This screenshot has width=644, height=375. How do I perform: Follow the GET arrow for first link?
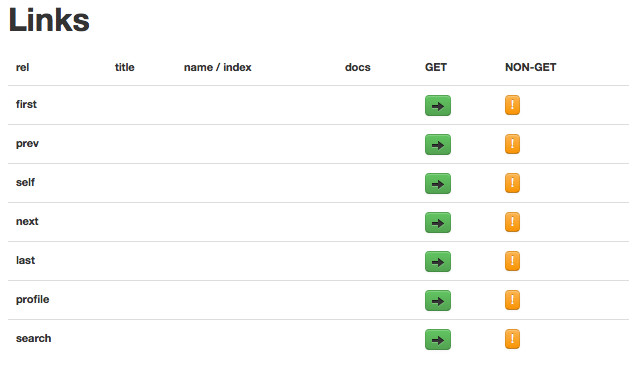438,106
